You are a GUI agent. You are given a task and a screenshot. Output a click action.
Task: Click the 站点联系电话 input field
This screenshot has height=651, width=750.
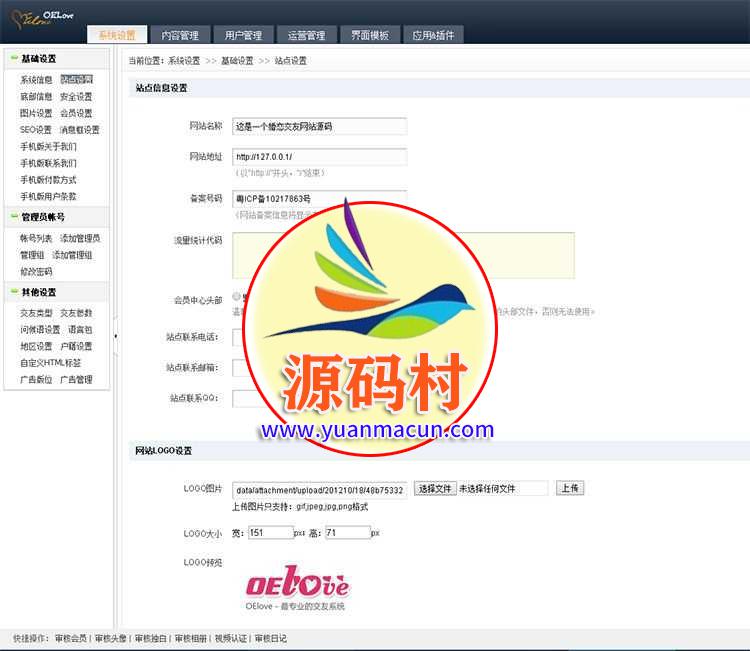[239, 337]
